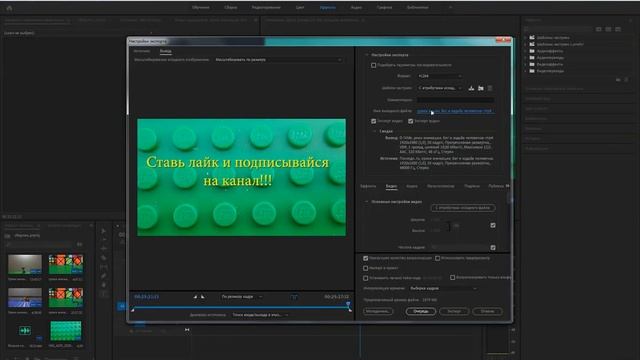
Task: Click the set in point triangle icon
Action: 196,297
